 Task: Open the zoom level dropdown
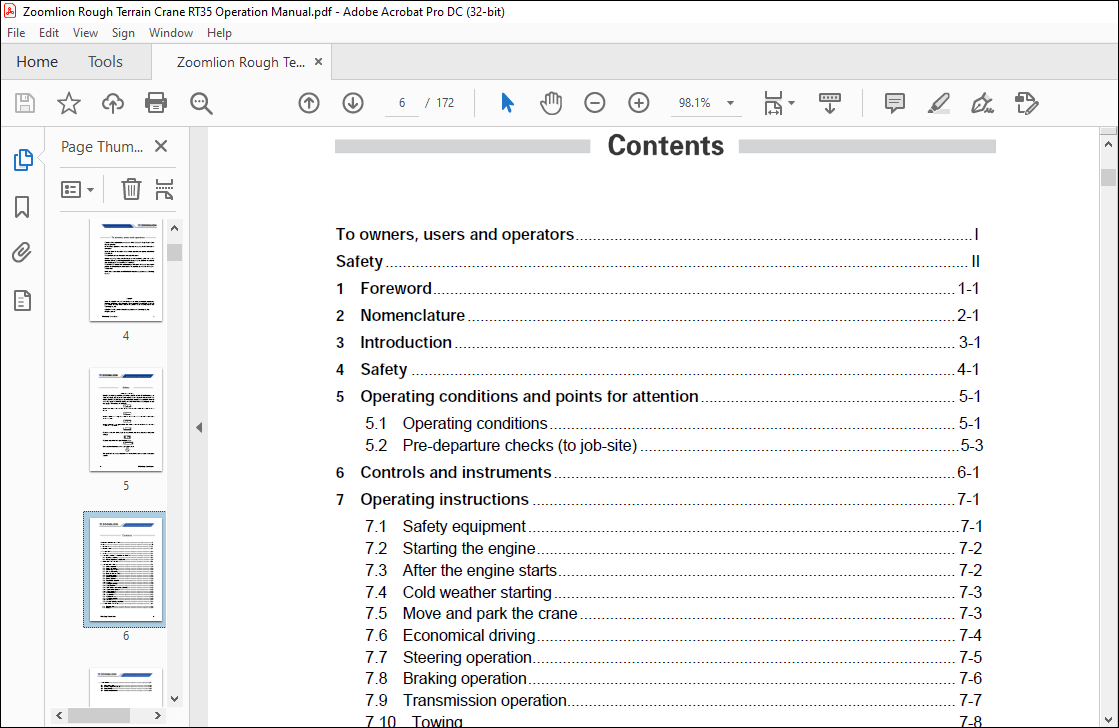click(730, 103)
